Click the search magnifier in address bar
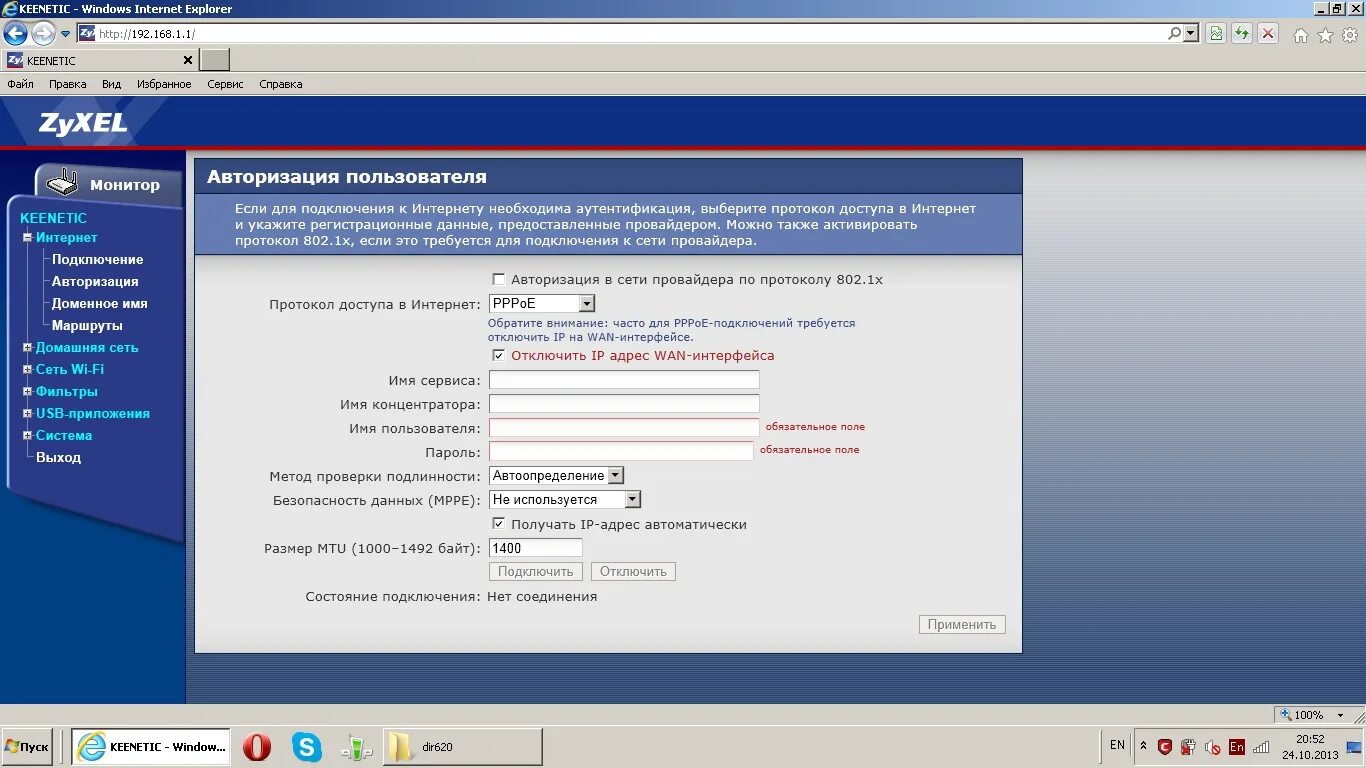 1174,33
